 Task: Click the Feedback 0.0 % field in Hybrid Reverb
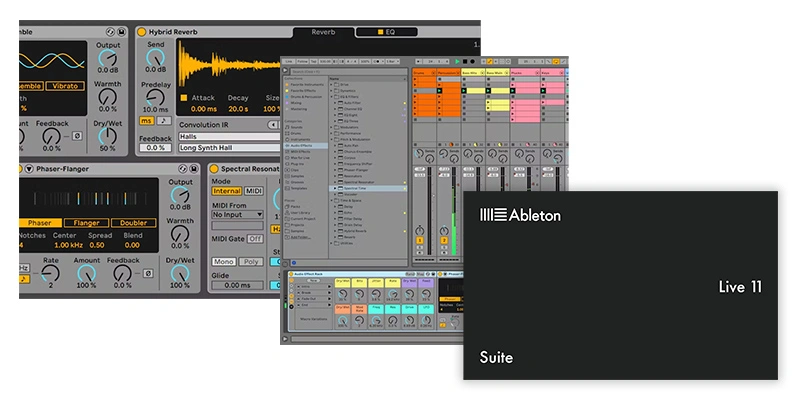pyautogui.click(x=155, y=147)
